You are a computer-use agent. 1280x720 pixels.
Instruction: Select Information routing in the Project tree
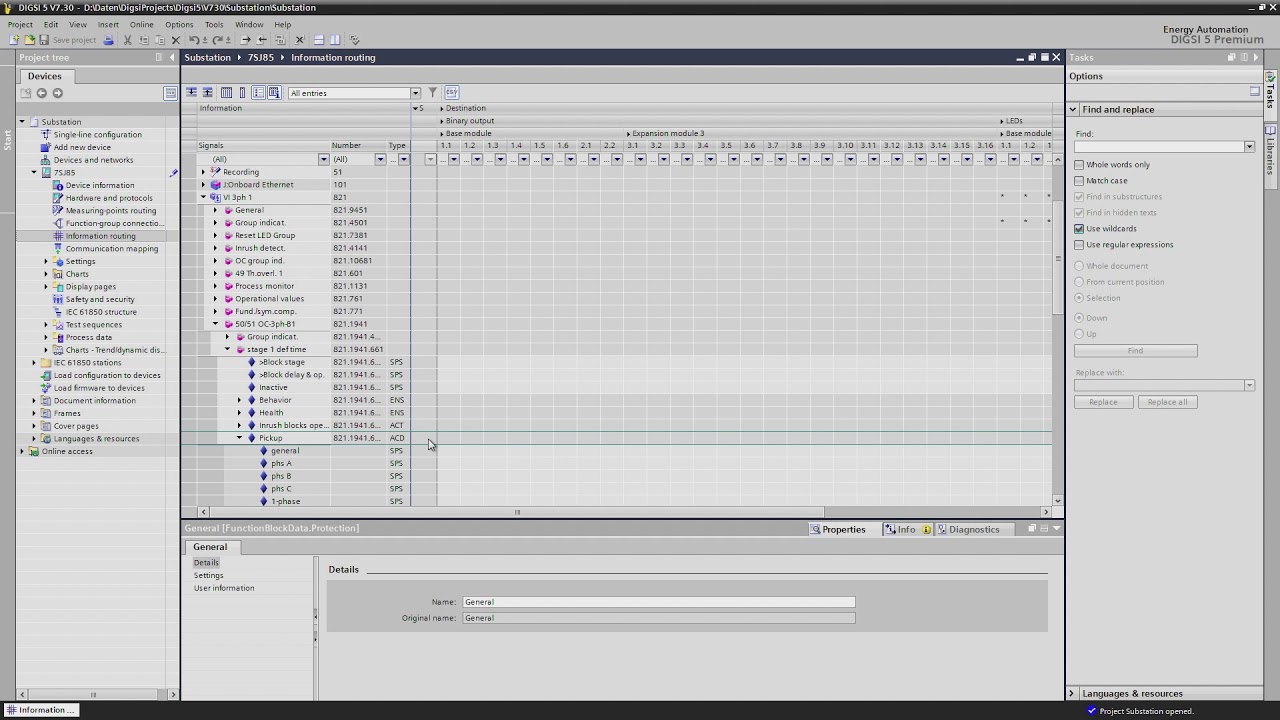[100, 236]
